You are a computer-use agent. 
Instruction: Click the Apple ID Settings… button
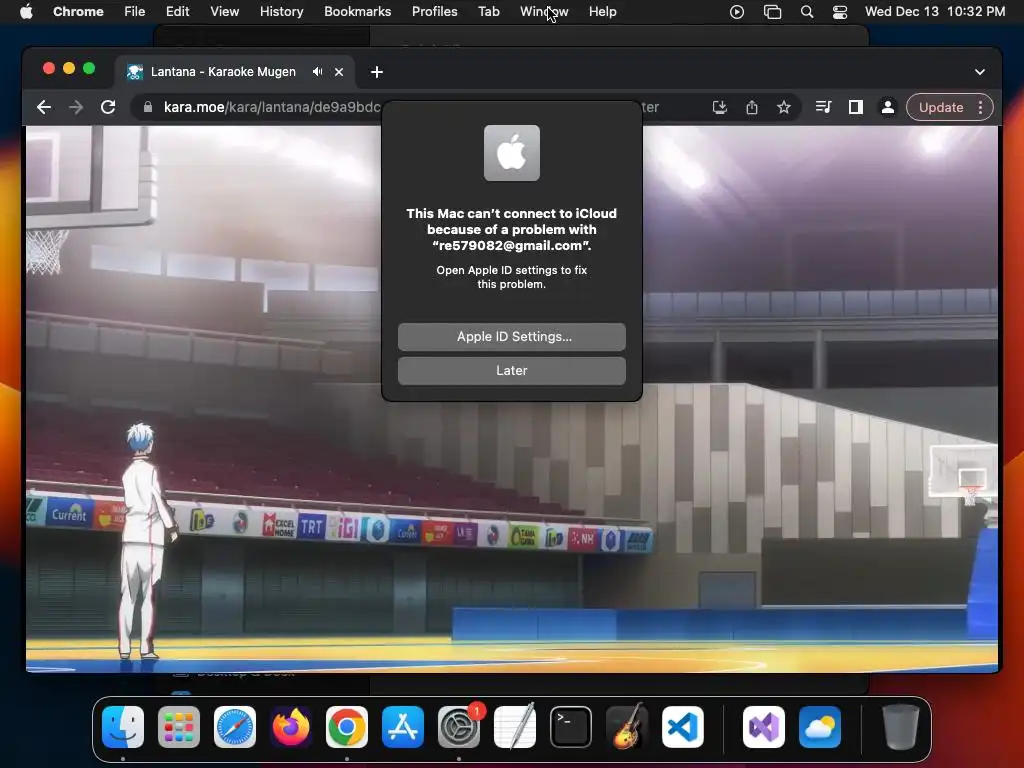coord(512,336)
